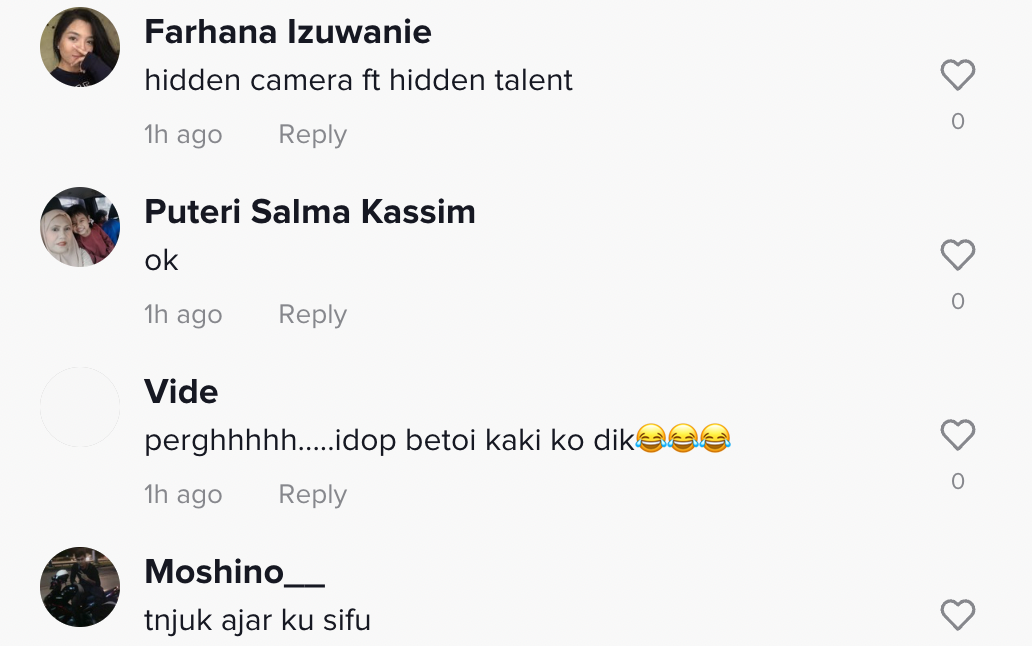Like Farhana Izuwanie's comment with the heart
This screenshot has width=1032, height=646.
click(957, 76)
